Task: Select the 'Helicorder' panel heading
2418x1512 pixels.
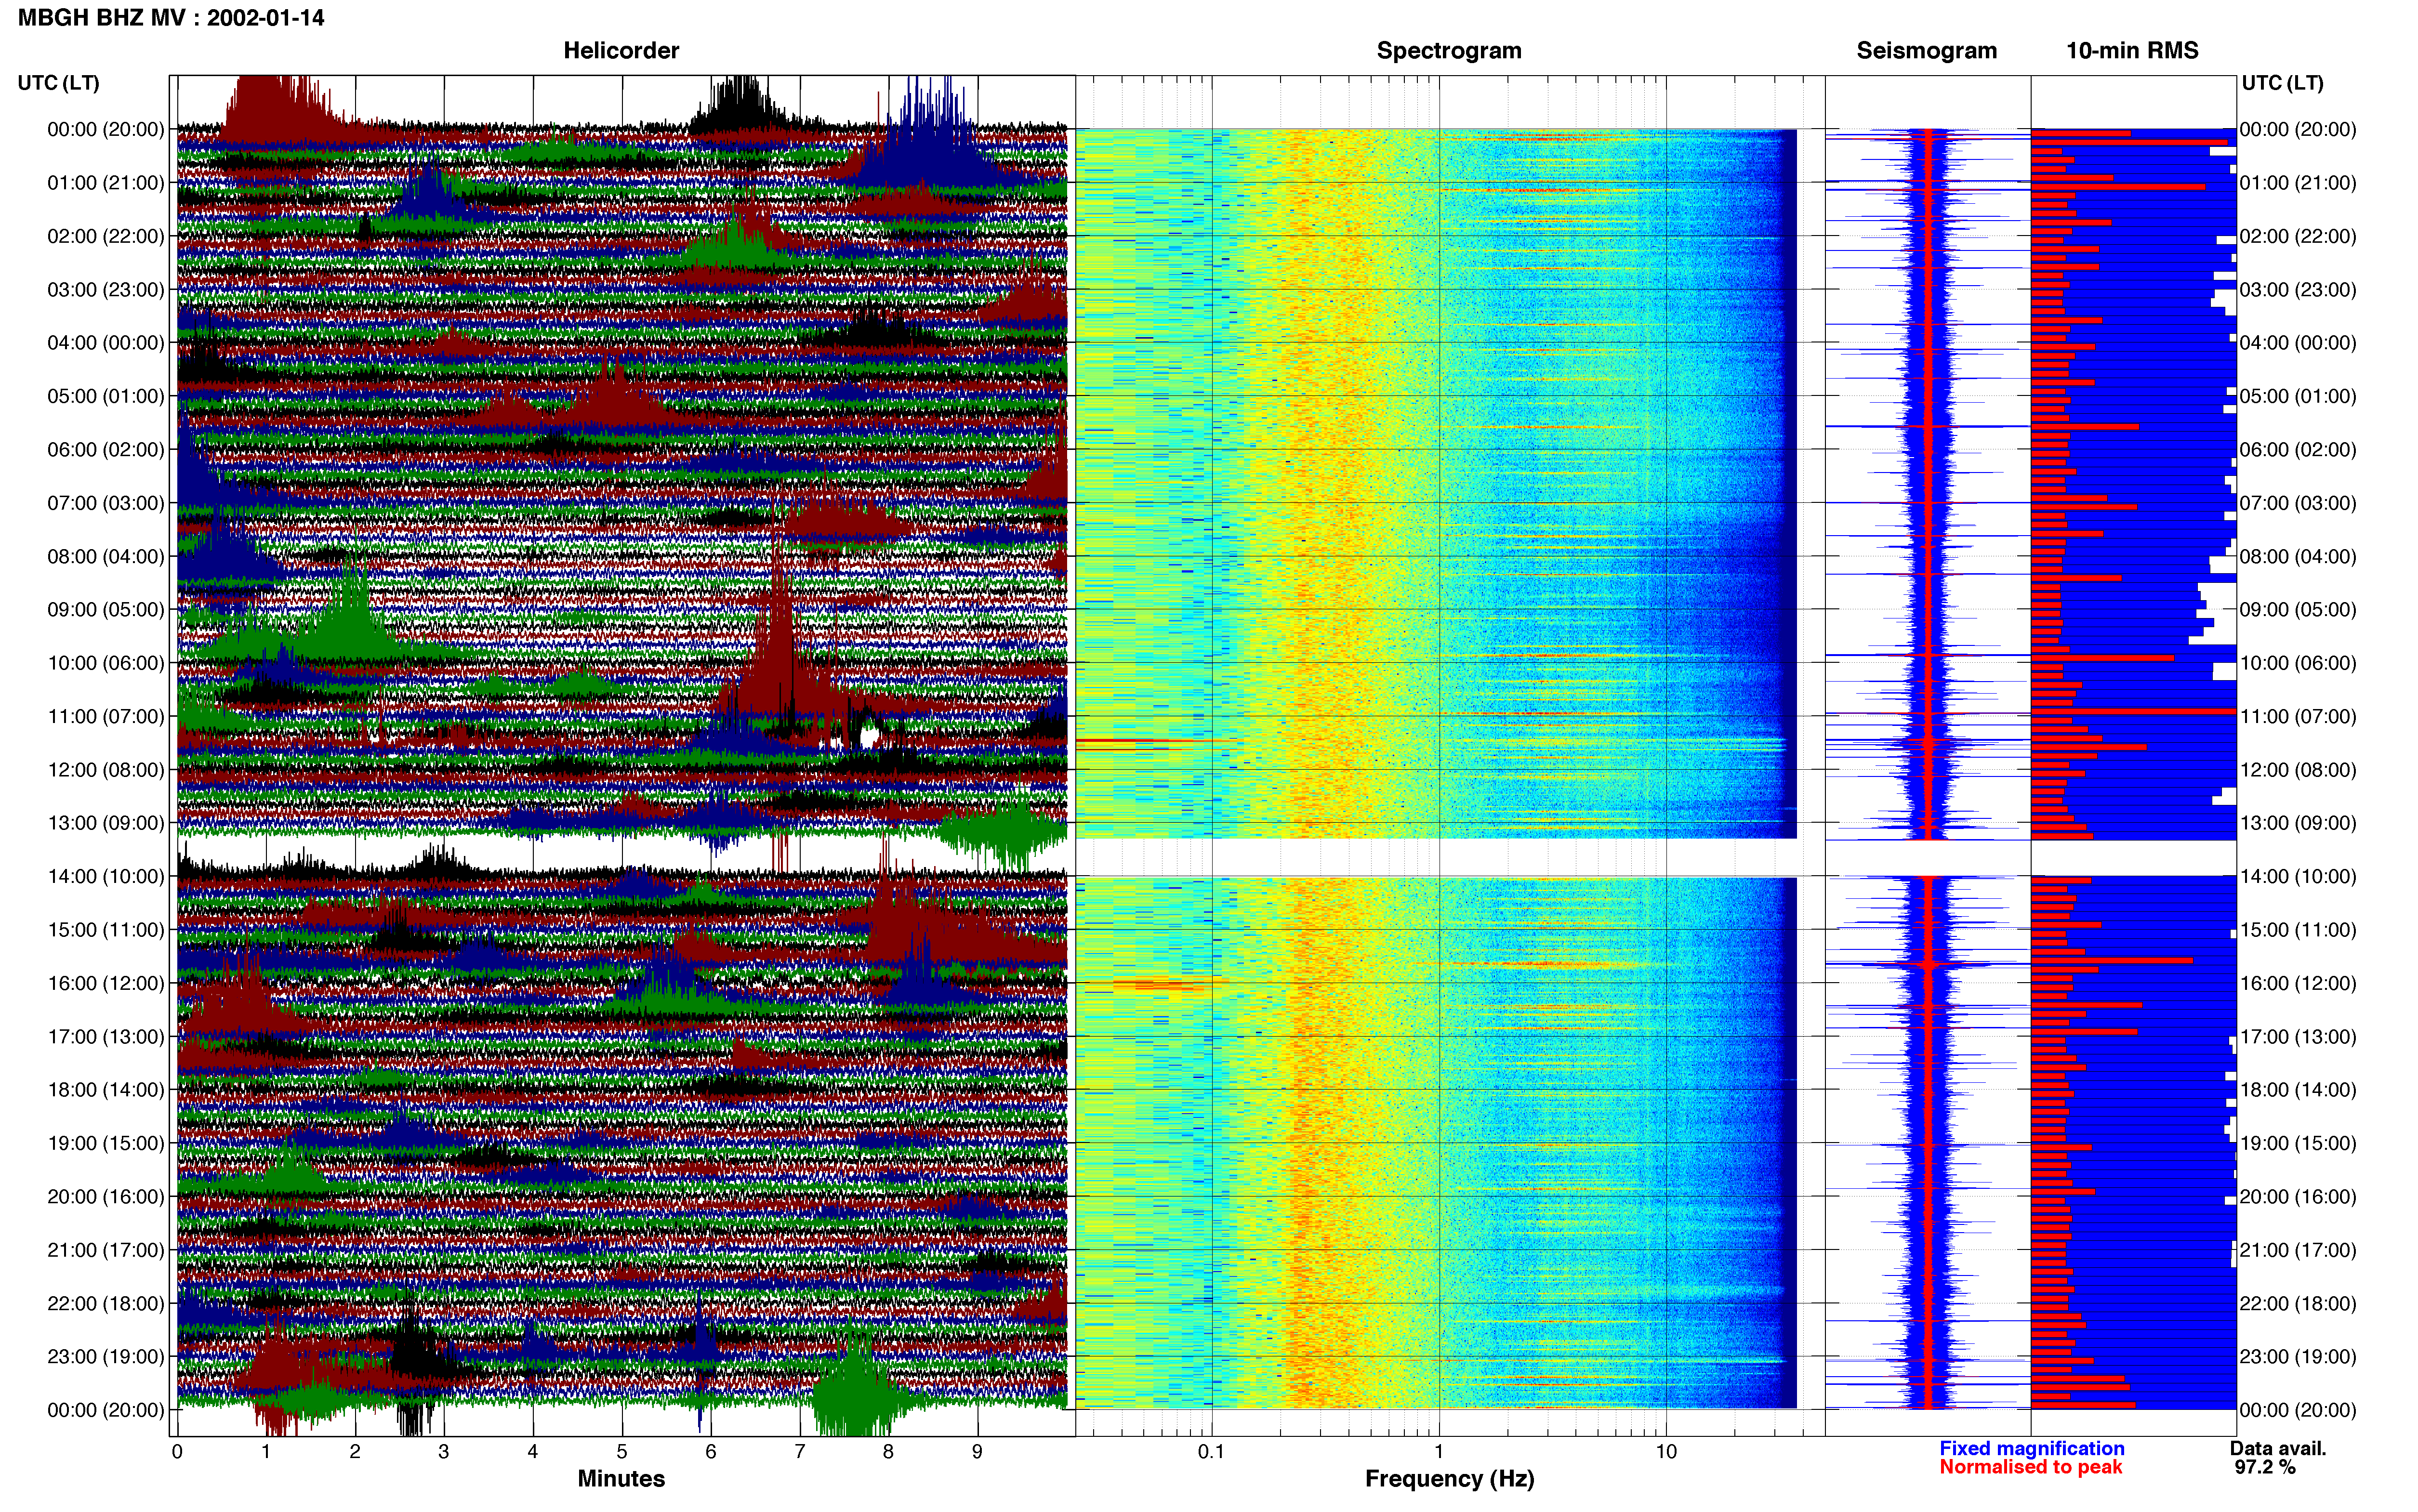Action: 621,51
